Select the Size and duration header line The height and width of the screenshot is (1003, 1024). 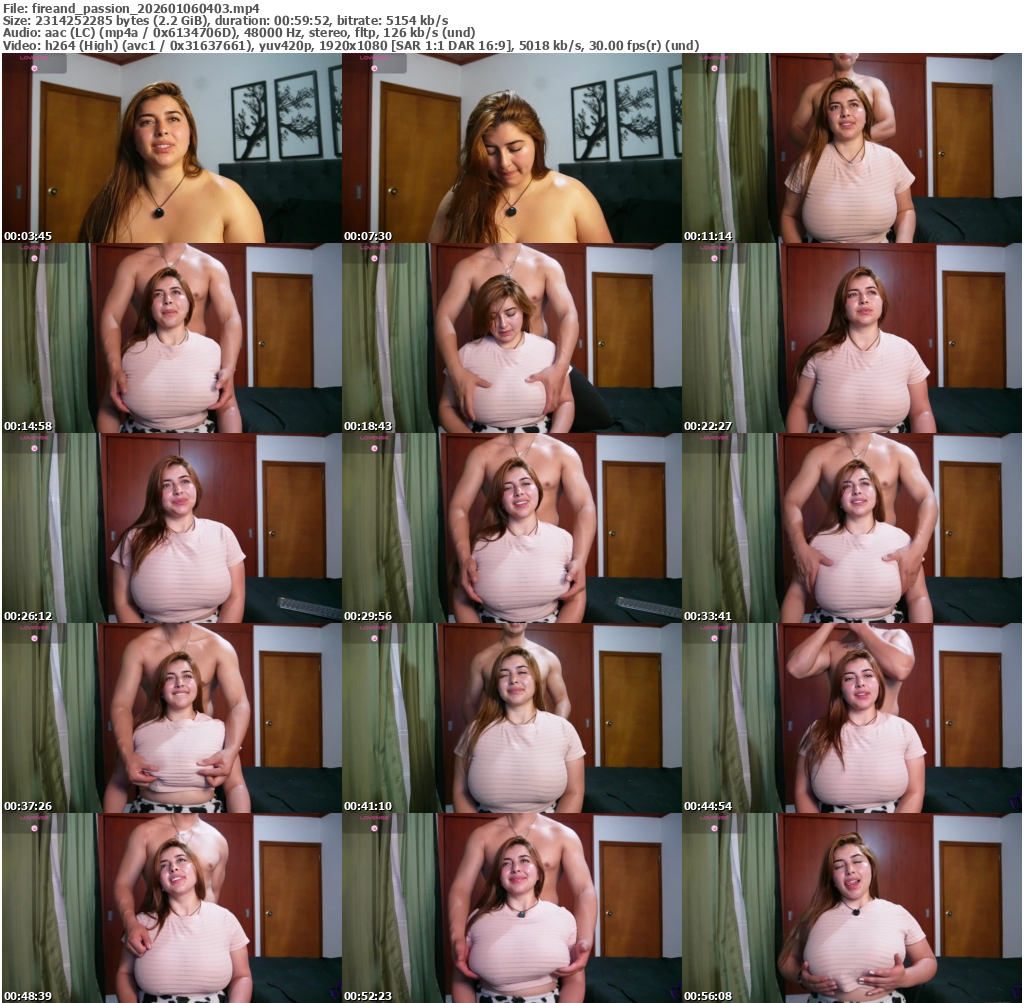[x=225, y=20]
